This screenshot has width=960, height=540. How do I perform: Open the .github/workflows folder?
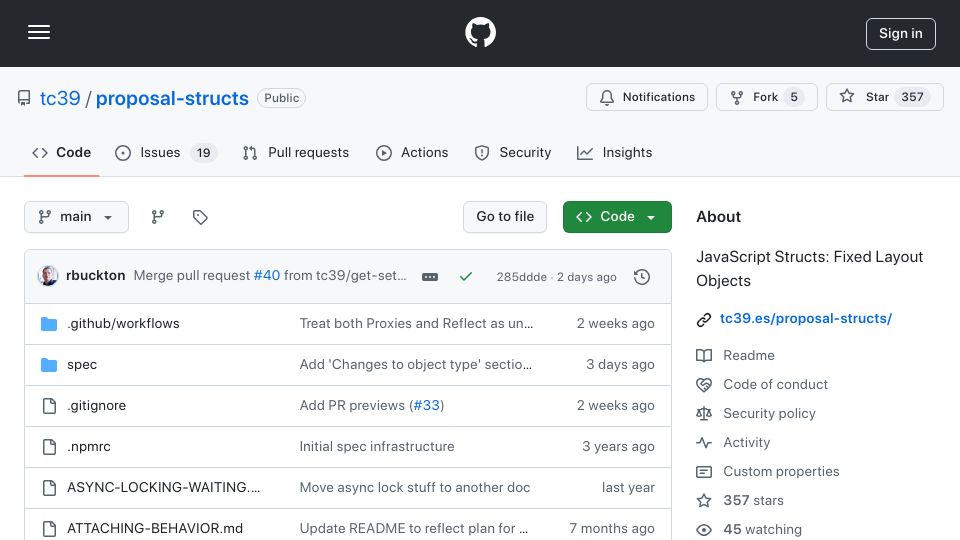tap(123, 323)
